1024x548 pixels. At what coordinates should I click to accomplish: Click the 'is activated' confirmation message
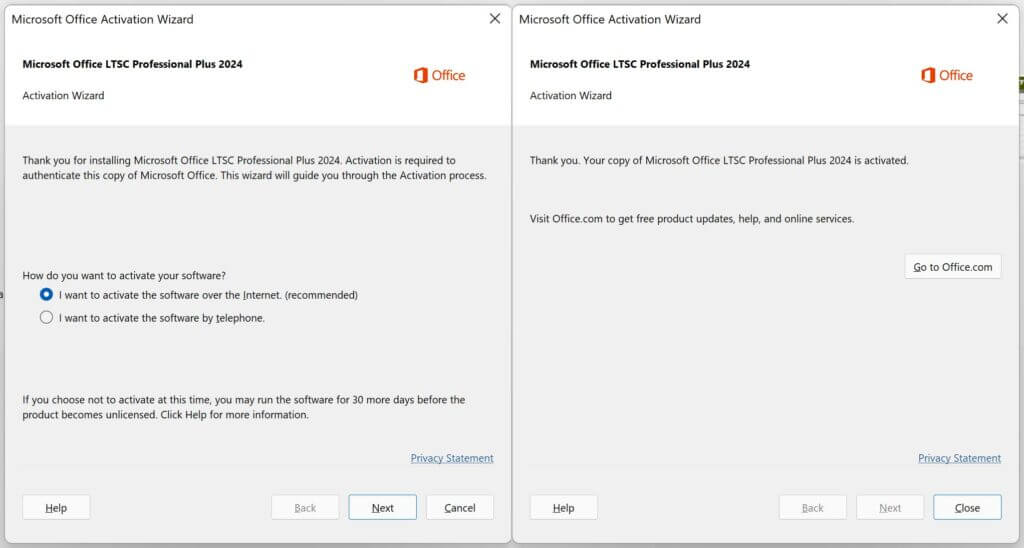click(719, 160)
